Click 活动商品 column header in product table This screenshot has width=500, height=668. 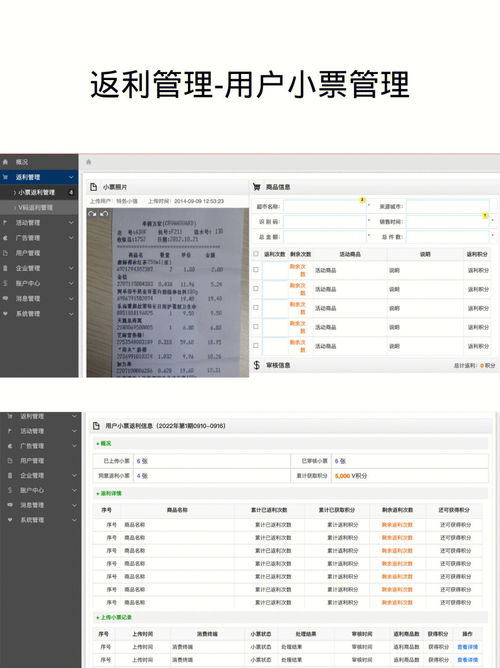350,254
